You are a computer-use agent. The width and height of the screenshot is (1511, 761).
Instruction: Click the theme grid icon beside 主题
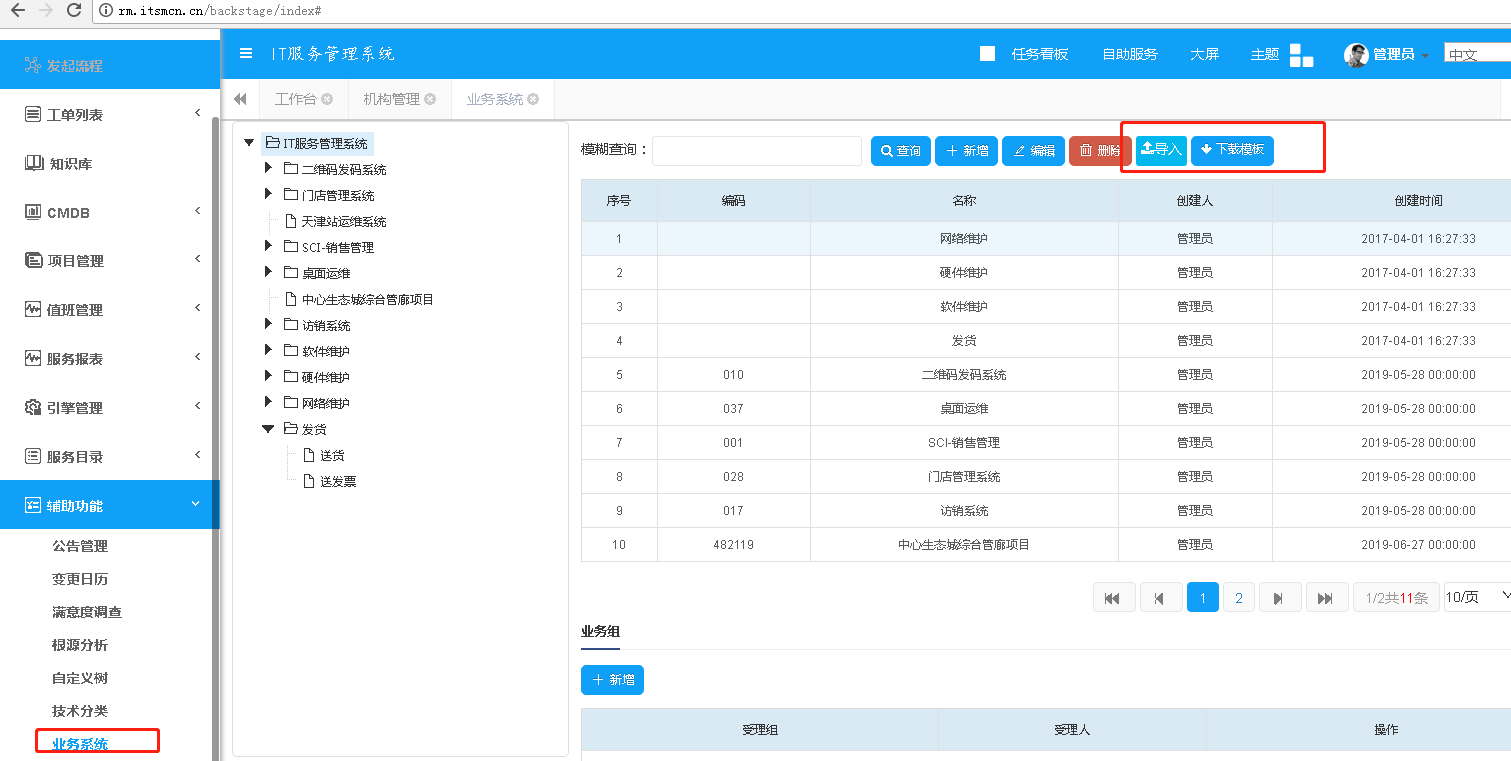pos(1301,55)
